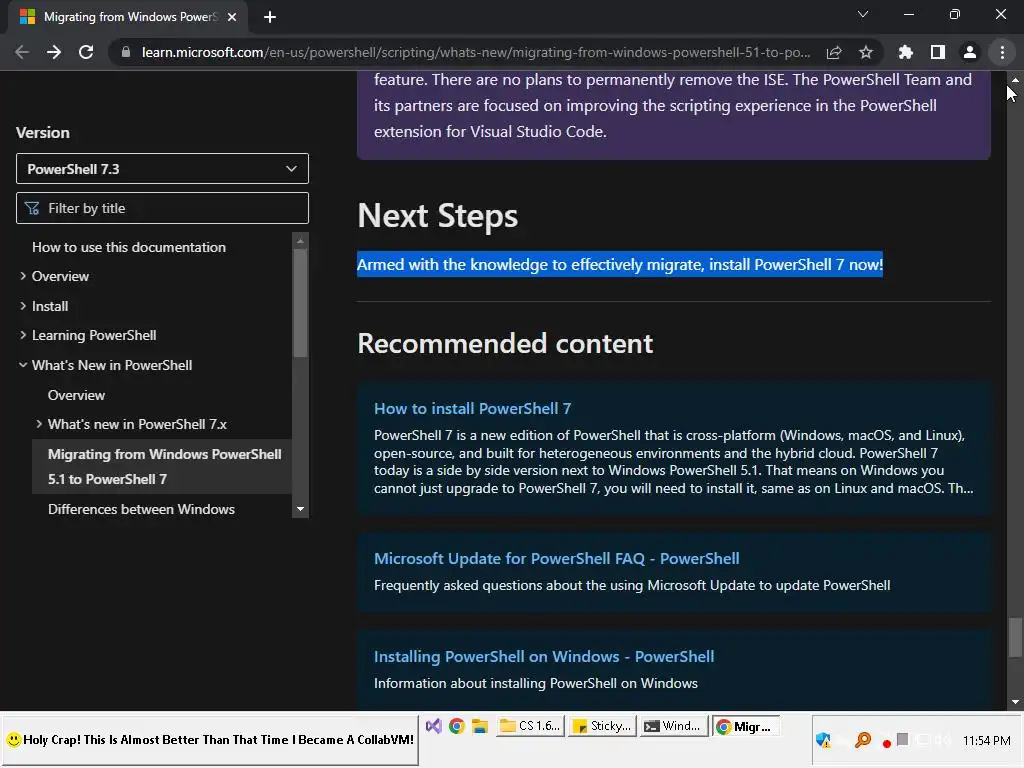1024x768 pixels.
Task: Switch to the CS 1.6 folder window
Action: 529,726
